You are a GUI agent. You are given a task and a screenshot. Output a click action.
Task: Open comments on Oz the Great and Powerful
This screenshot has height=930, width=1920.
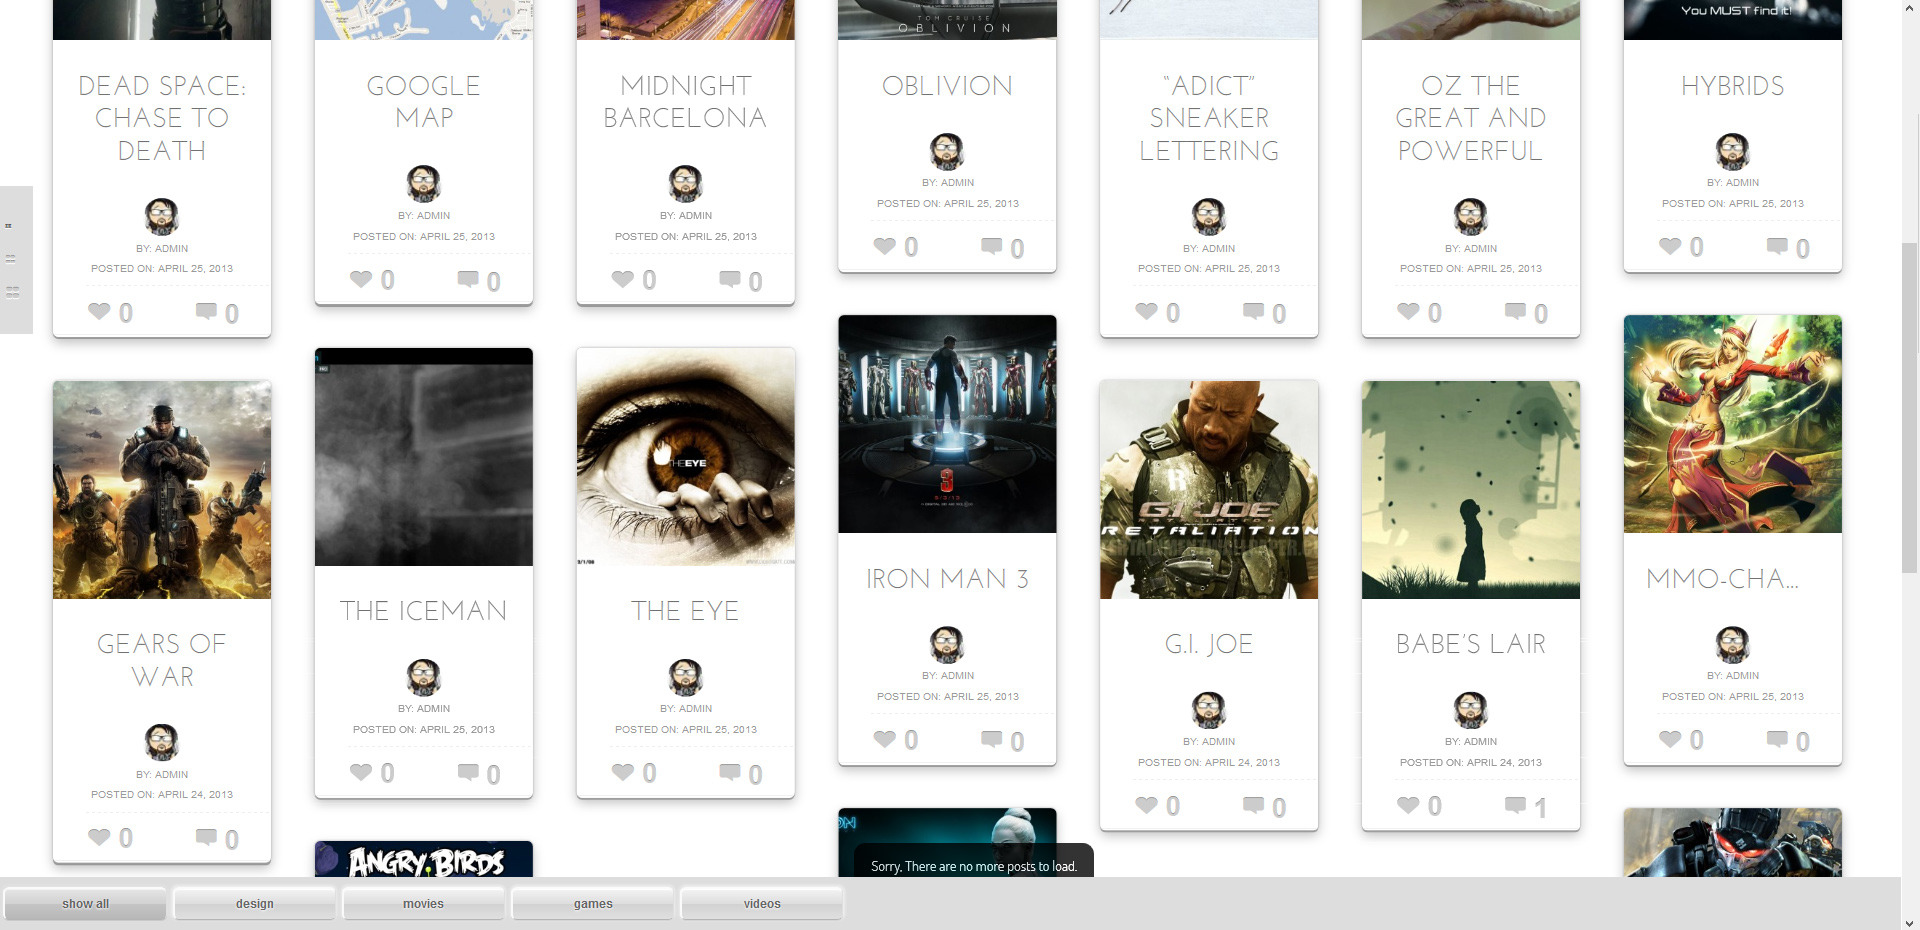[1516, 311]
